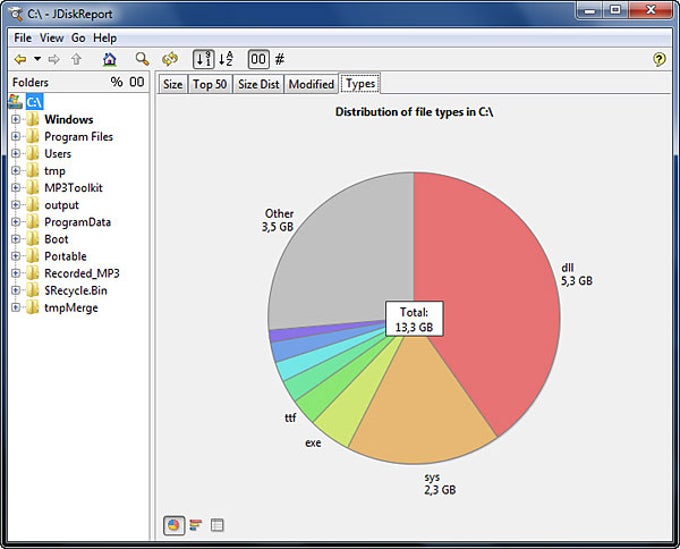Select the MP3Toolkit folder

click(73, 188)
